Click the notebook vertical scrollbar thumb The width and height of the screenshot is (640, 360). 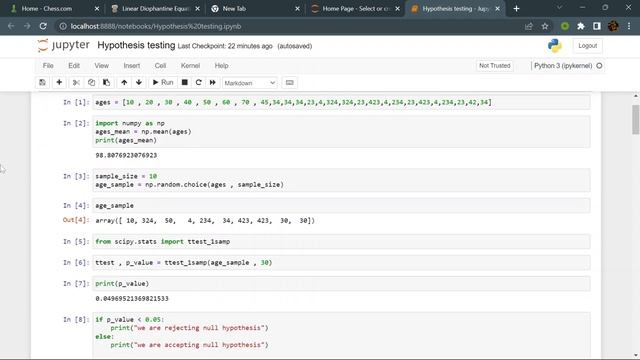tap(636, 120)
